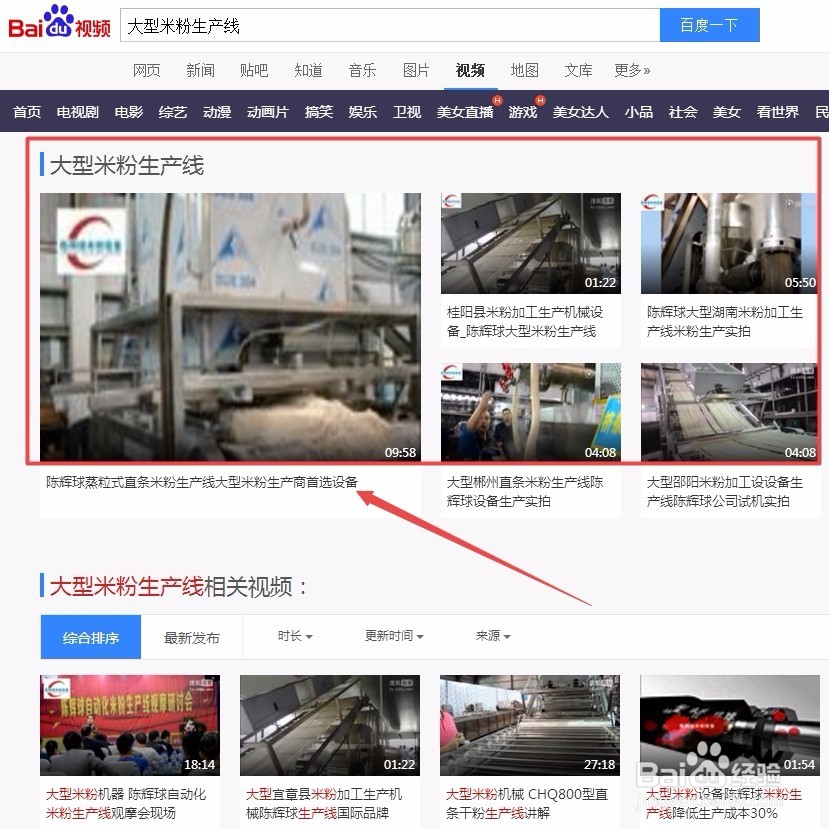Play the large 陈辉球蒸粒式直条米粉生产线 video thumbnail
The height and width of the screenshot is (829, 829).
coord(230,330)
